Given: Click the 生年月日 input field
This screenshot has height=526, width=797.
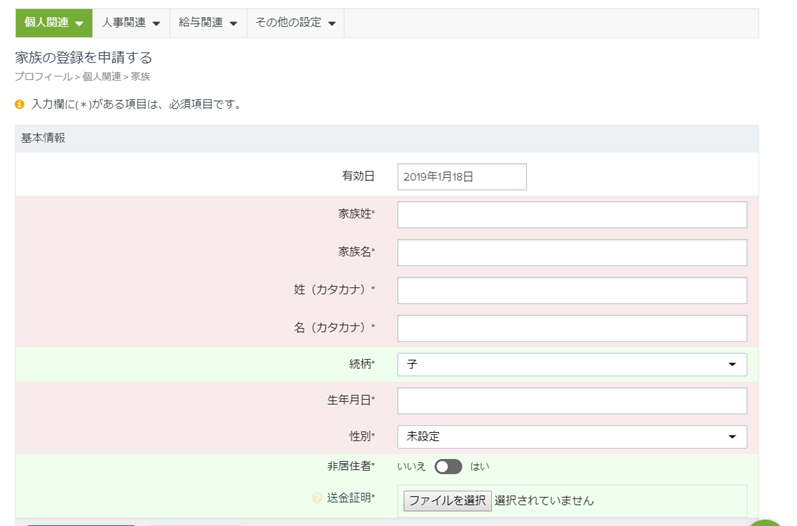Looking at the screenshot, I should (572, 400).
